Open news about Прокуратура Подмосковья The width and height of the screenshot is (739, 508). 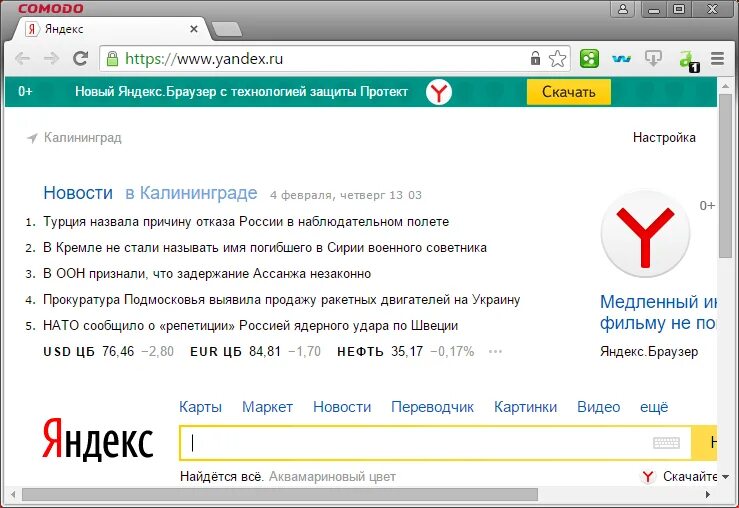(x=281, y=300)
